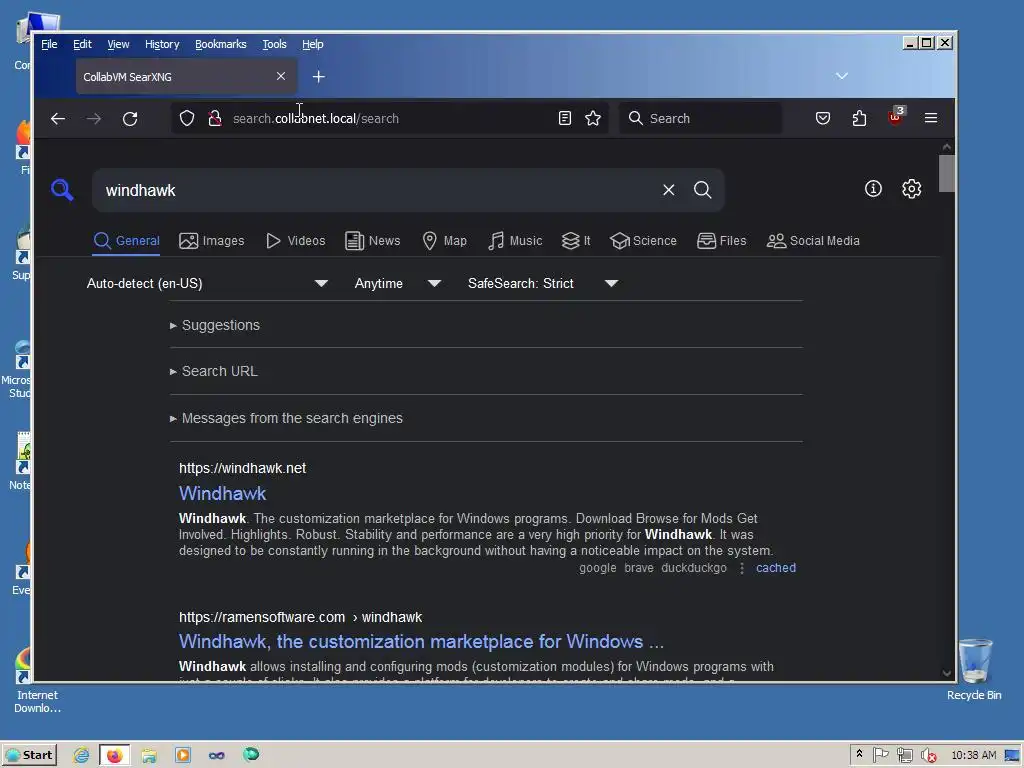The width and height of the screenshot is (1024, 768).
Task: Click the browser address bar
Action: (389, 118)
